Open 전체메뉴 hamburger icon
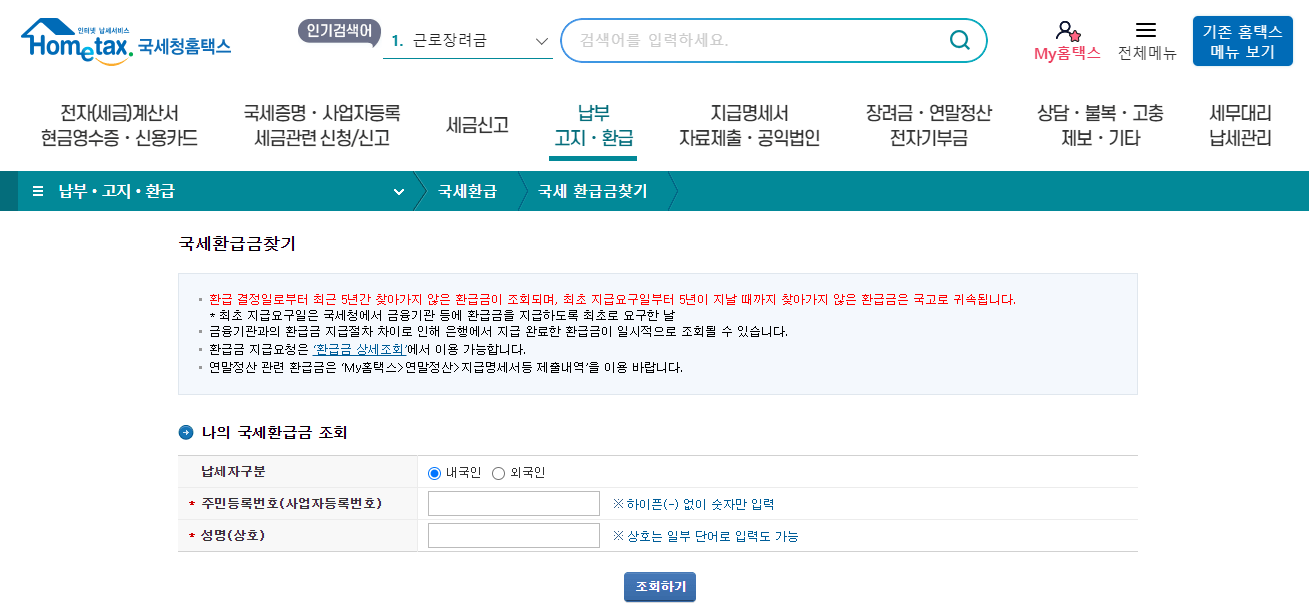Screen dimensions: 1309x615 pos(1146,30)
